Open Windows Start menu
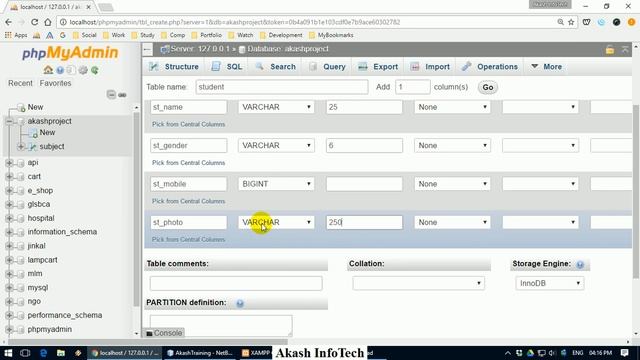Screen dimensions: 640x360 pyautogui.click(x=8, y=353)
